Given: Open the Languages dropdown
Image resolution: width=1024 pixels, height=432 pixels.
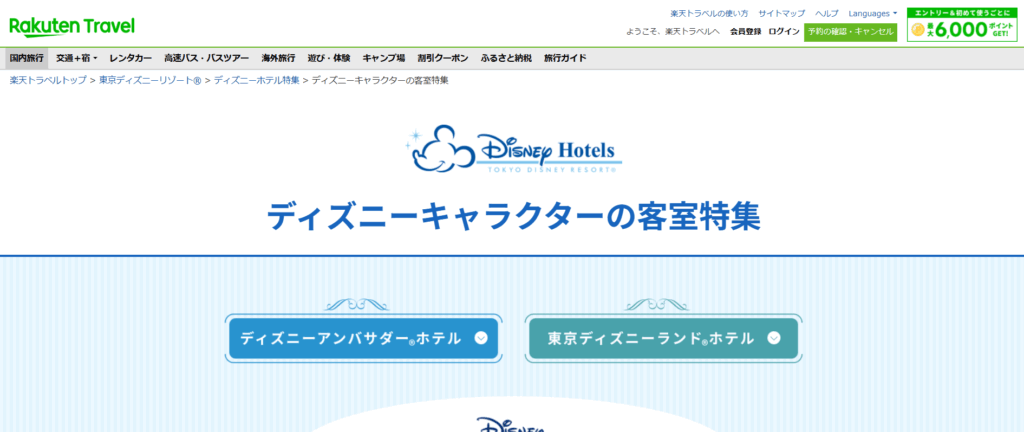Looking at the screenshot, I should coord(872,13).
